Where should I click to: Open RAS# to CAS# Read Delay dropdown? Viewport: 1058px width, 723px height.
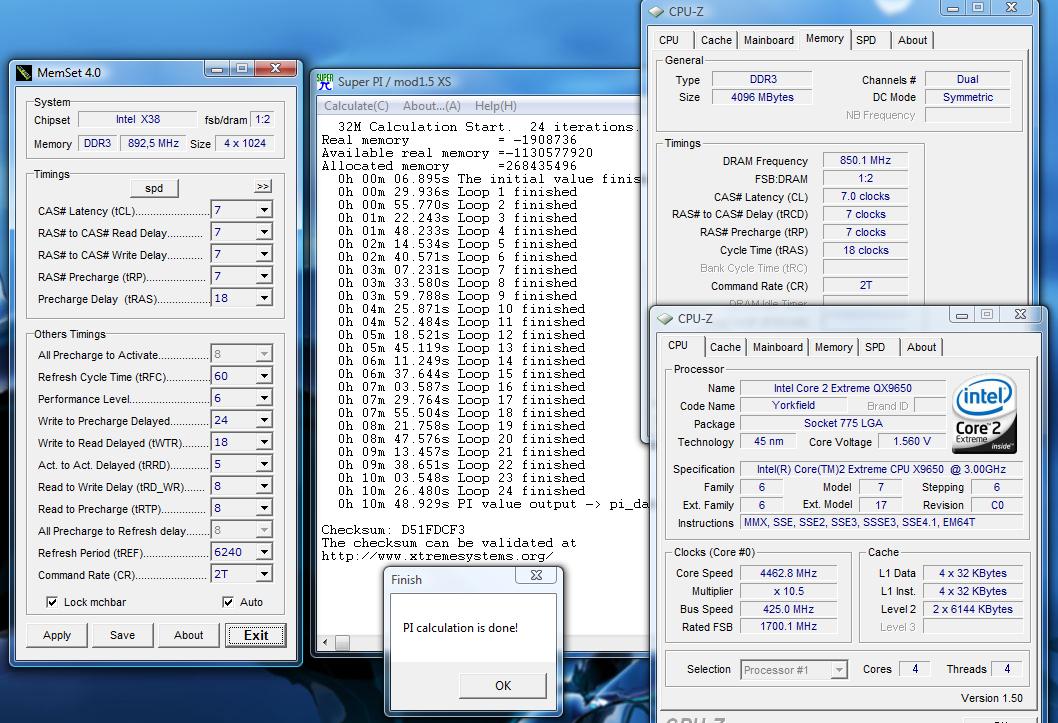coord(264,232)
